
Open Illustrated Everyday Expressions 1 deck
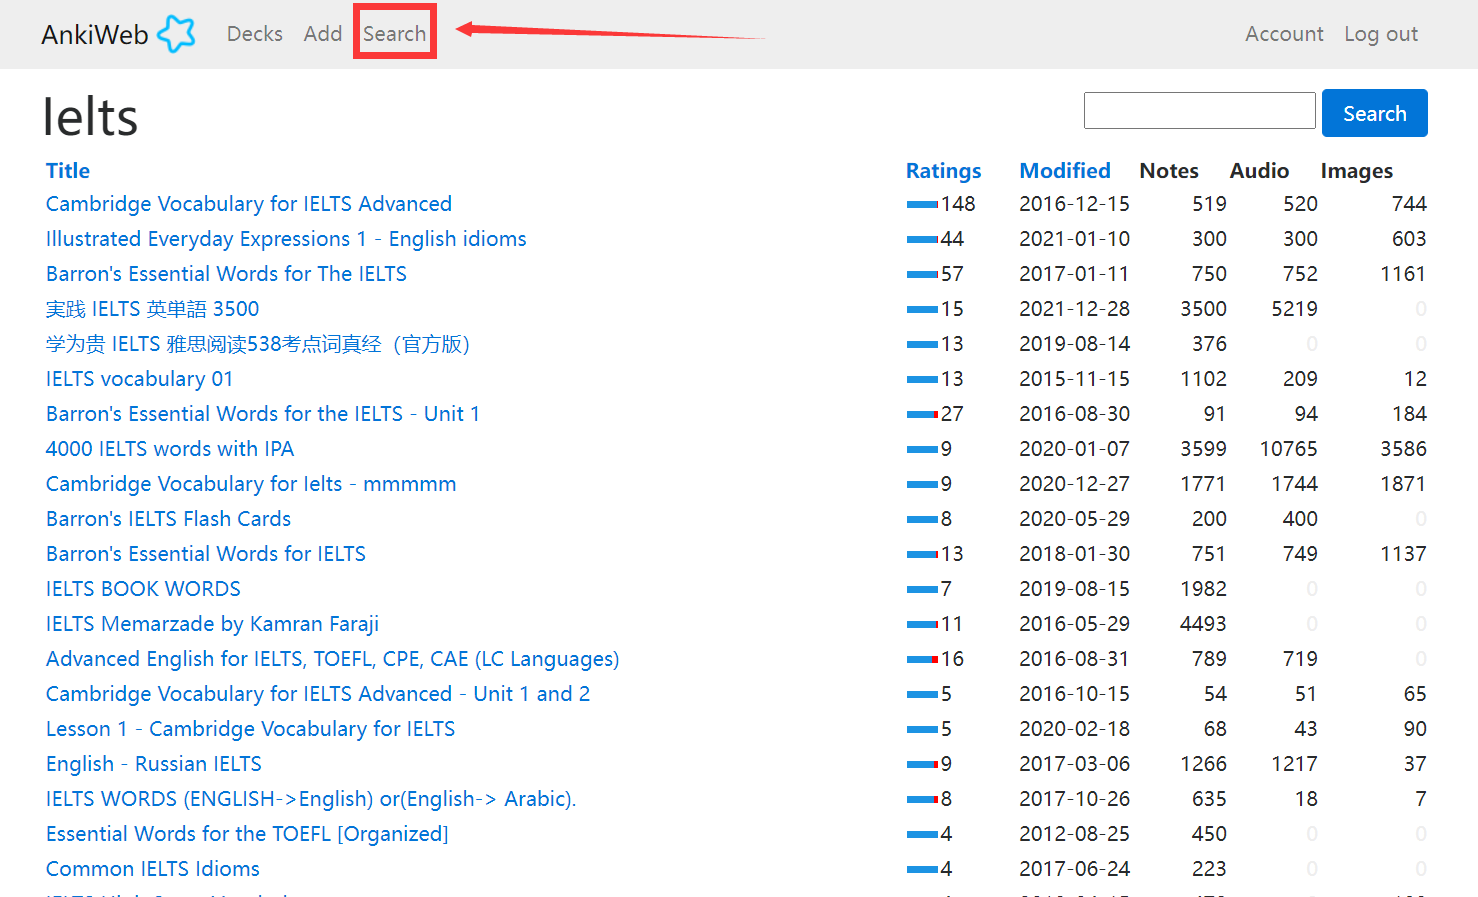286,239
